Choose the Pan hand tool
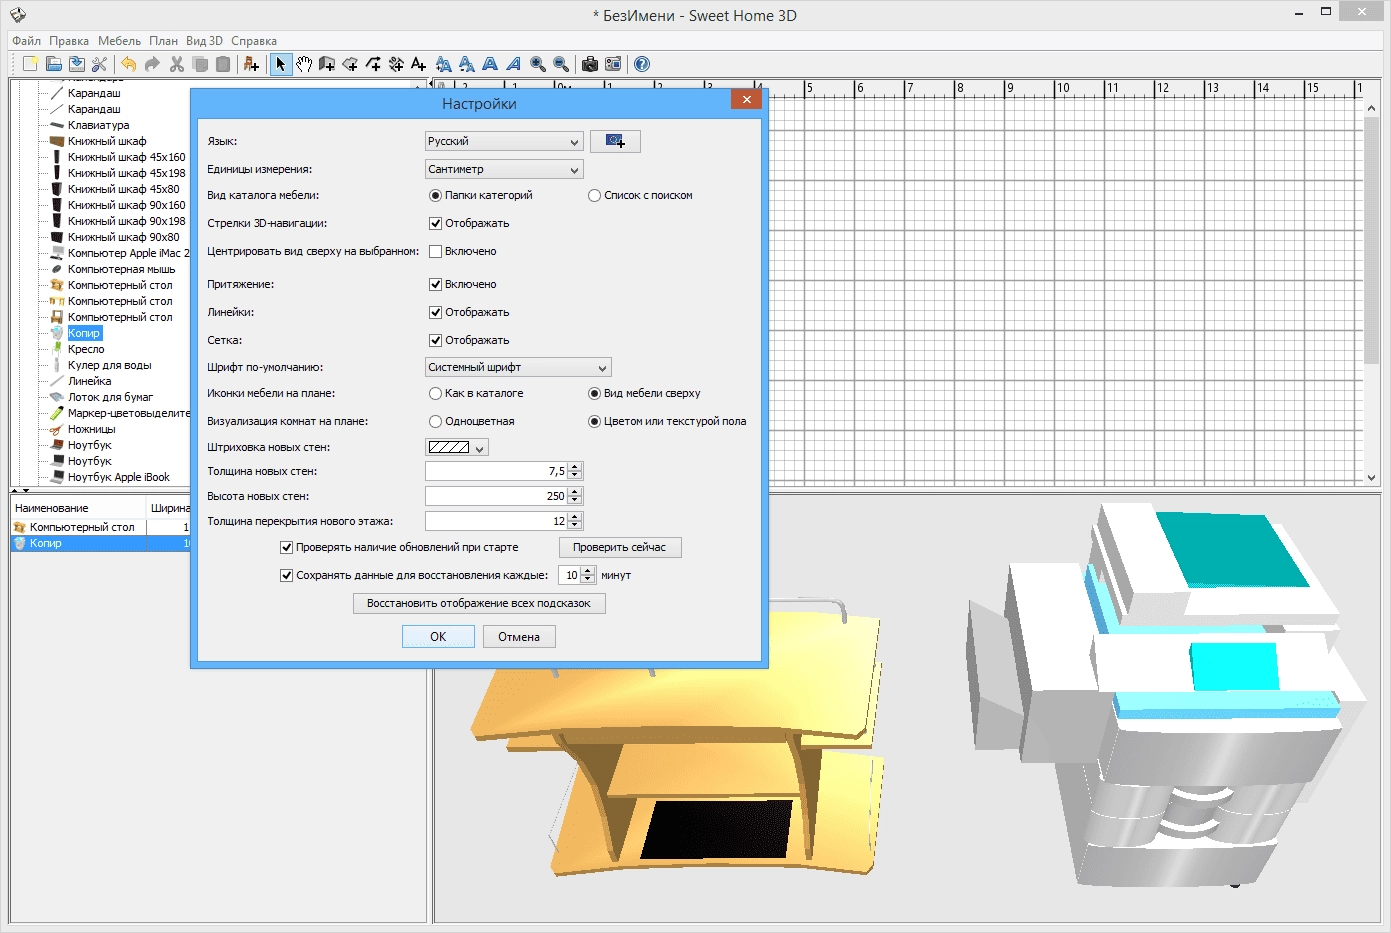Screen dimensions: 1391x933 [x=304, y=64]
